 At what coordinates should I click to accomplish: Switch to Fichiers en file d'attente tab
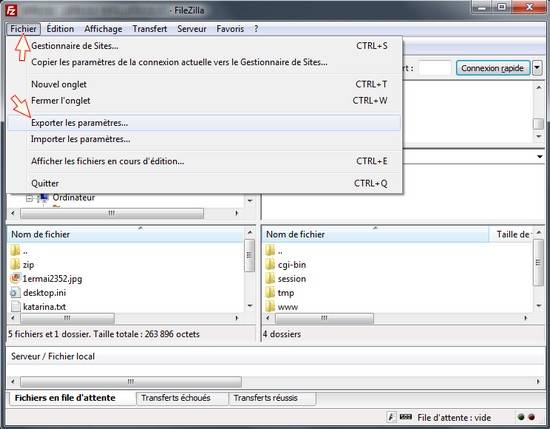[x=72, y=398]
